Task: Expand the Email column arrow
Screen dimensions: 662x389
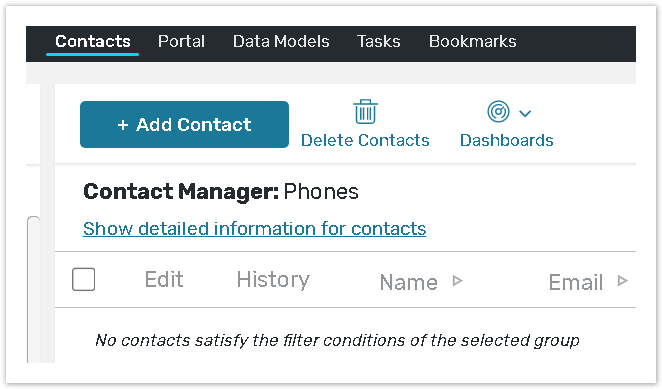Action: point(622,280)
